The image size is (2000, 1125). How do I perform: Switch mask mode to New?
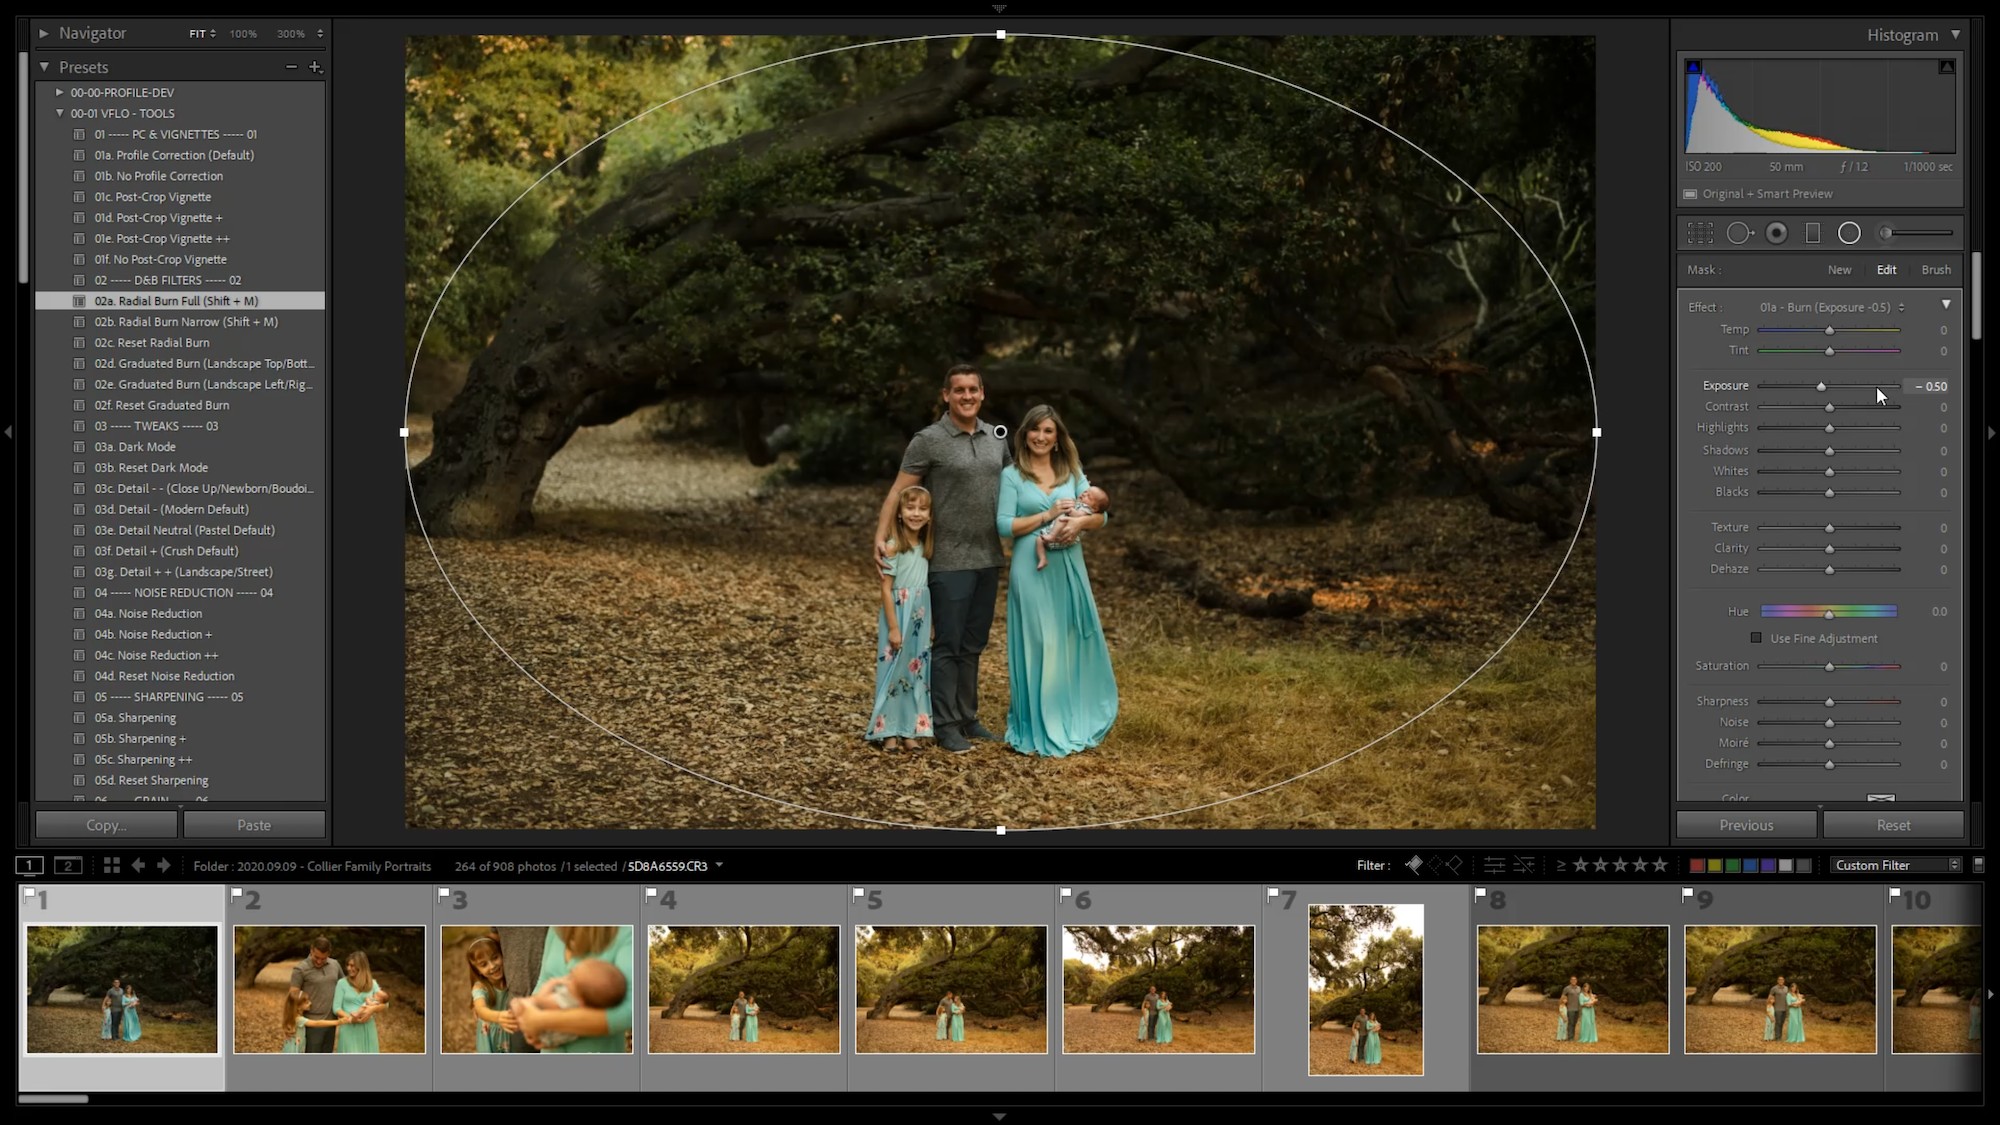1839,270
